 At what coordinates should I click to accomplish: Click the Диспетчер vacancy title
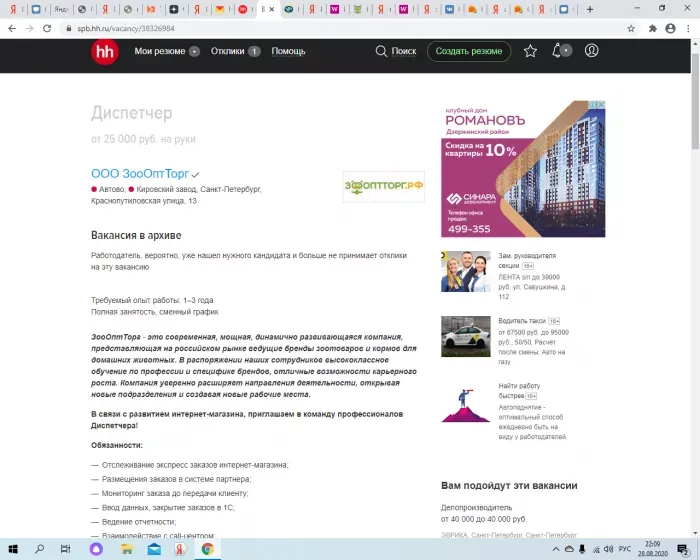click(x=131, y=113)
